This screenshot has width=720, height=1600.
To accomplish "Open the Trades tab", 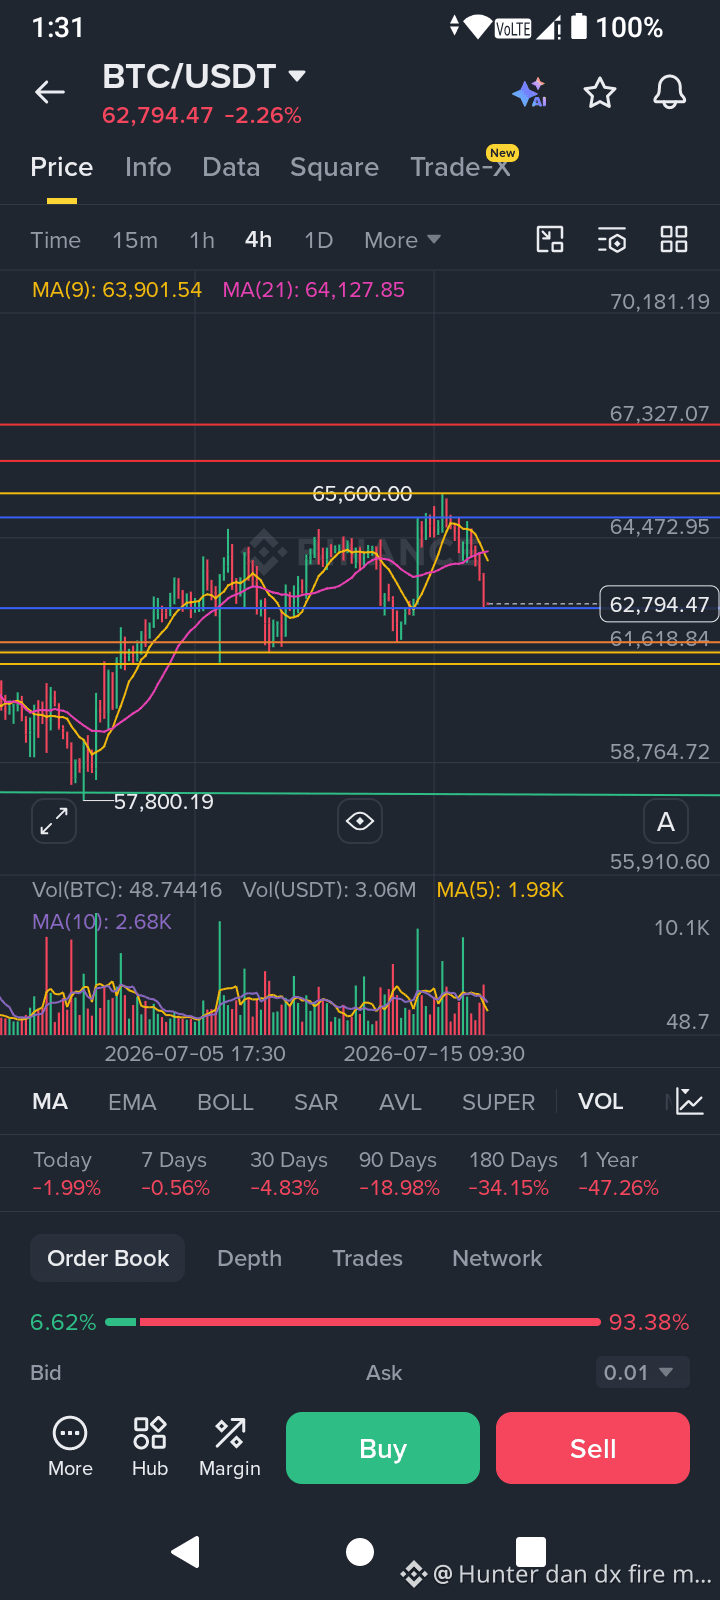I will coord(367,1258).
